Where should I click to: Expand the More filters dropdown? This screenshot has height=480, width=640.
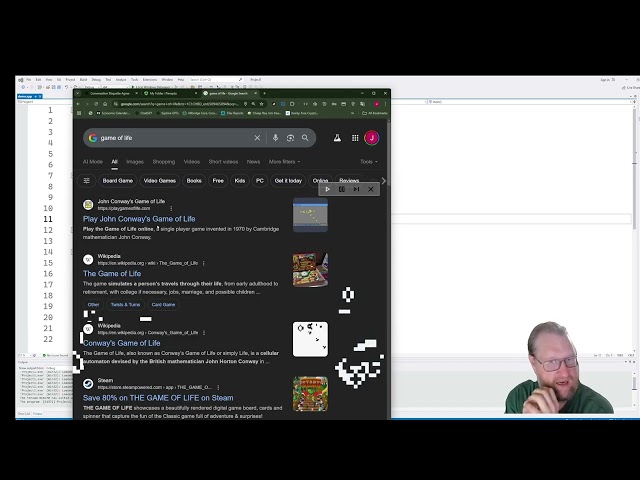pos(284,162)
